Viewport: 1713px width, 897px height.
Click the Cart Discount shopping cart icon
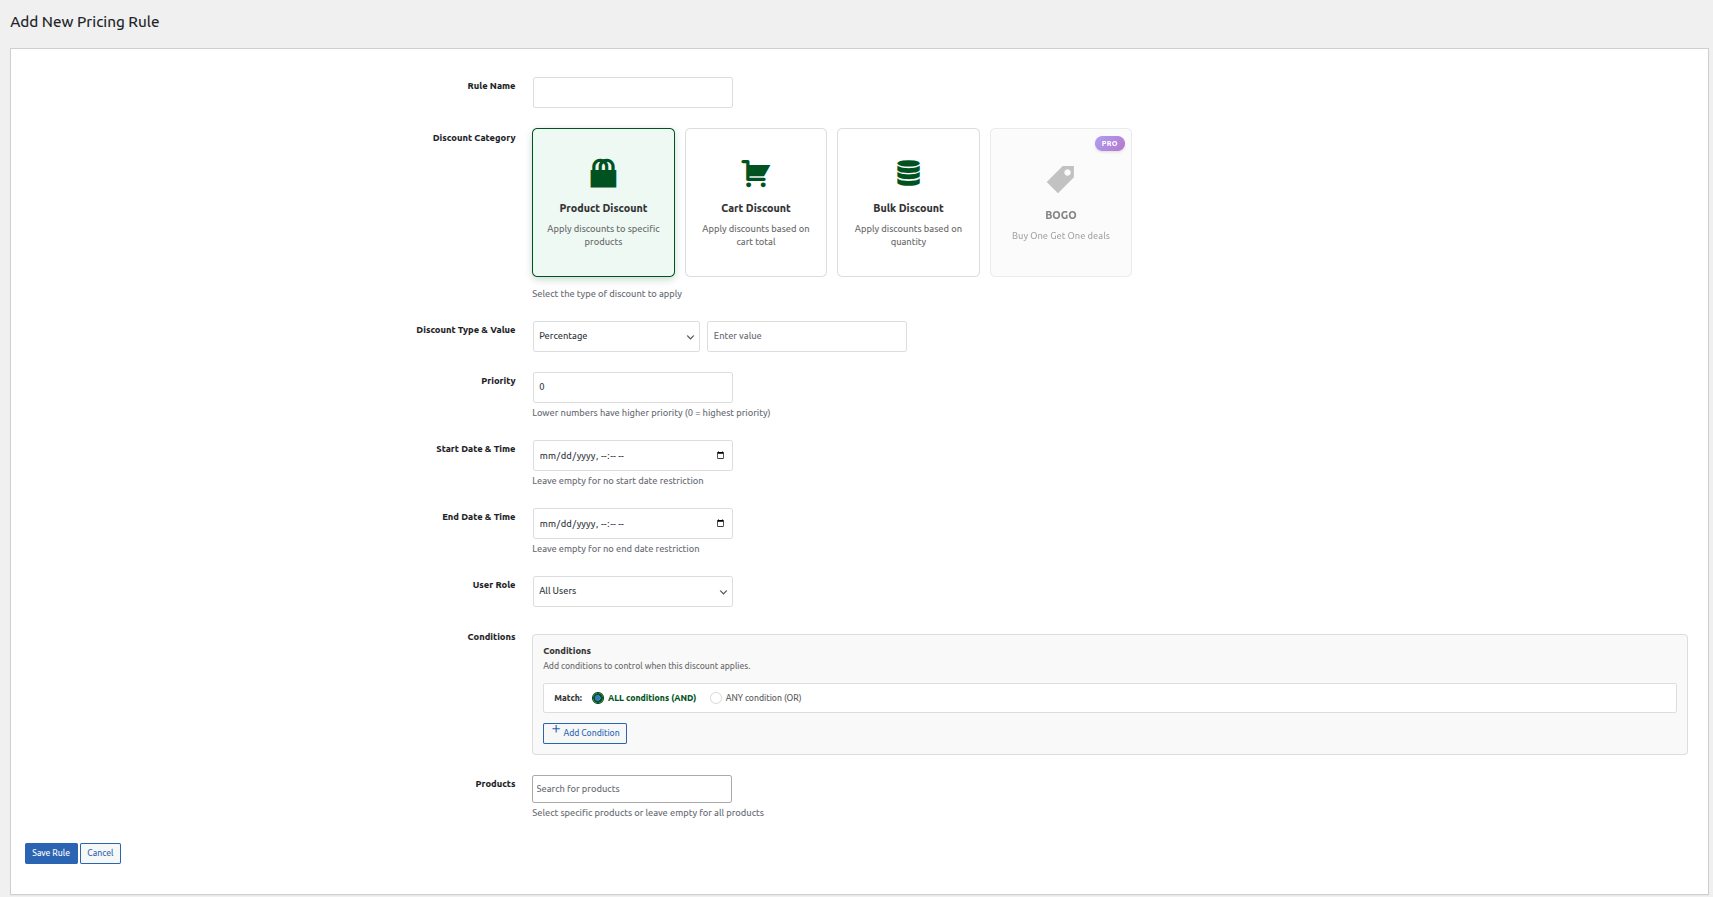click(x=755, y=174)
